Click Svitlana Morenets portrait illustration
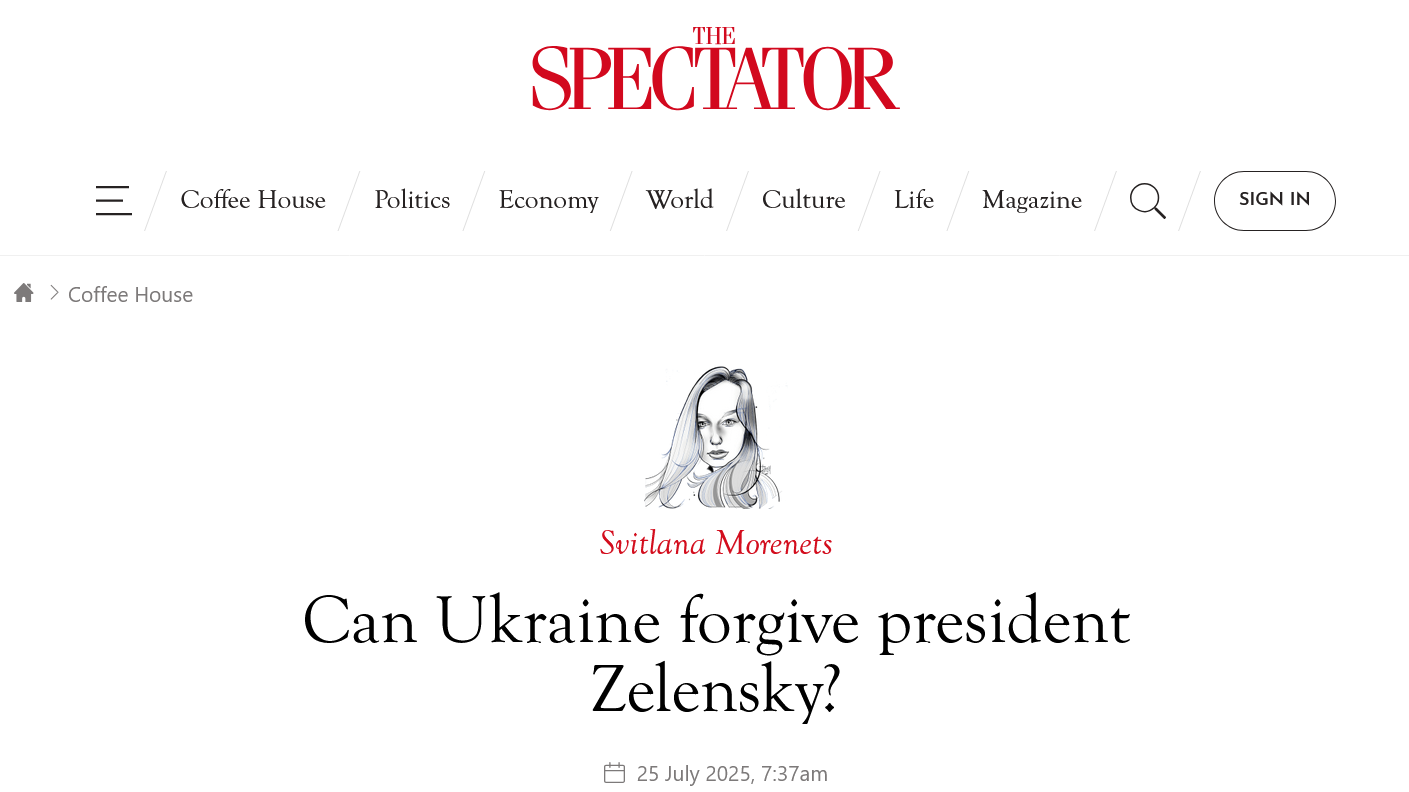This screenshot has width=1409, height=792. (712, 438)
